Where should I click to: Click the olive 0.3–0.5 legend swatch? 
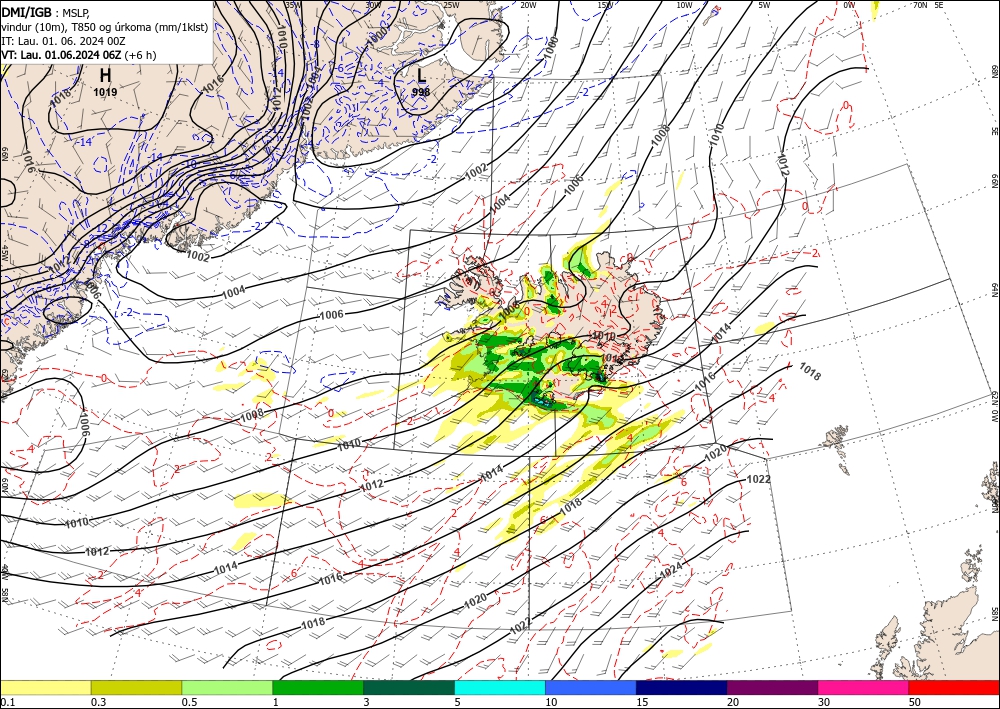(136, 687)
